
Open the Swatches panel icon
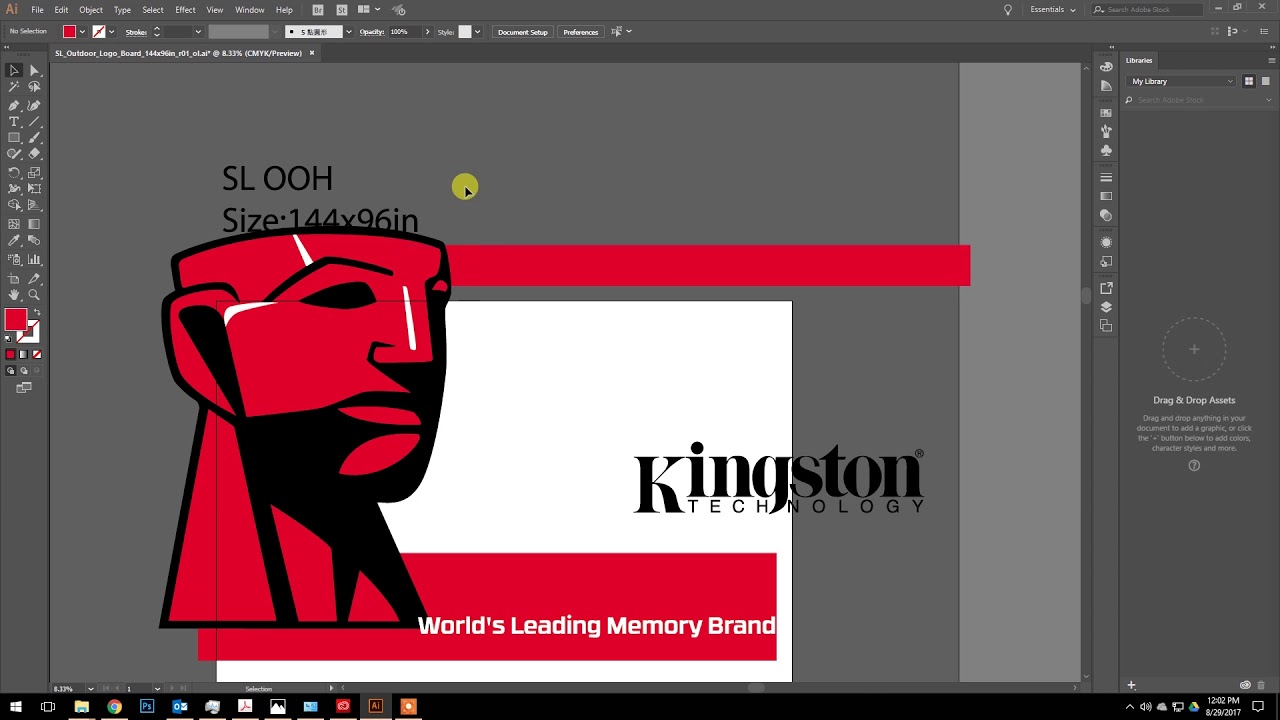[1106, 113]
